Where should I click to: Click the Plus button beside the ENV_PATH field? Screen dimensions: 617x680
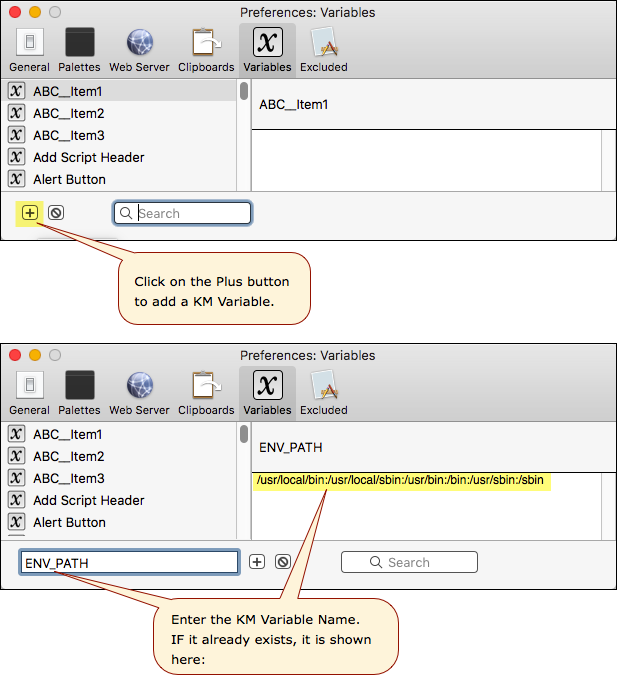(257, 562)
